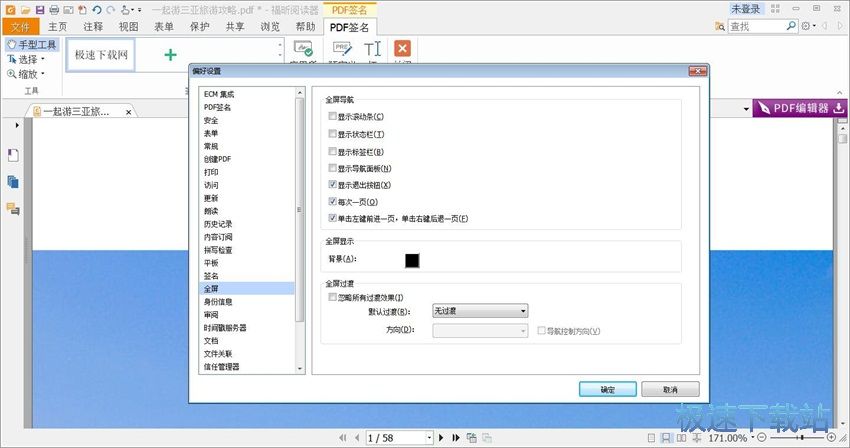Undo last action with the blue arrow icon

pyautogui.click(x=96, y=10)
